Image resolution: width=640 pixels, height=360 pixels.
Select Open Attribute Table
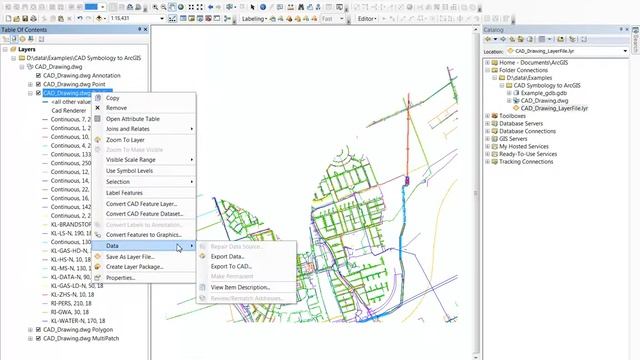144,119
